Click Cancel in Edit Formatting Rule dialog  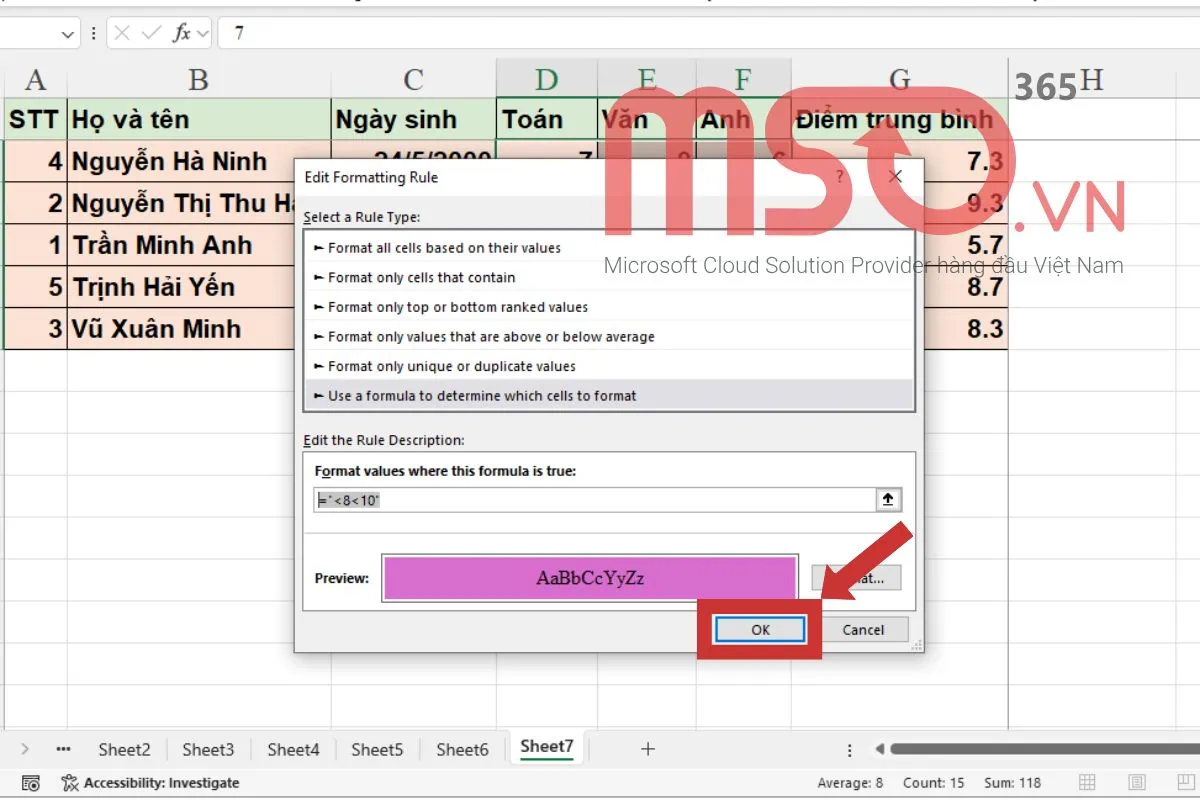click(x=863, y=630)
